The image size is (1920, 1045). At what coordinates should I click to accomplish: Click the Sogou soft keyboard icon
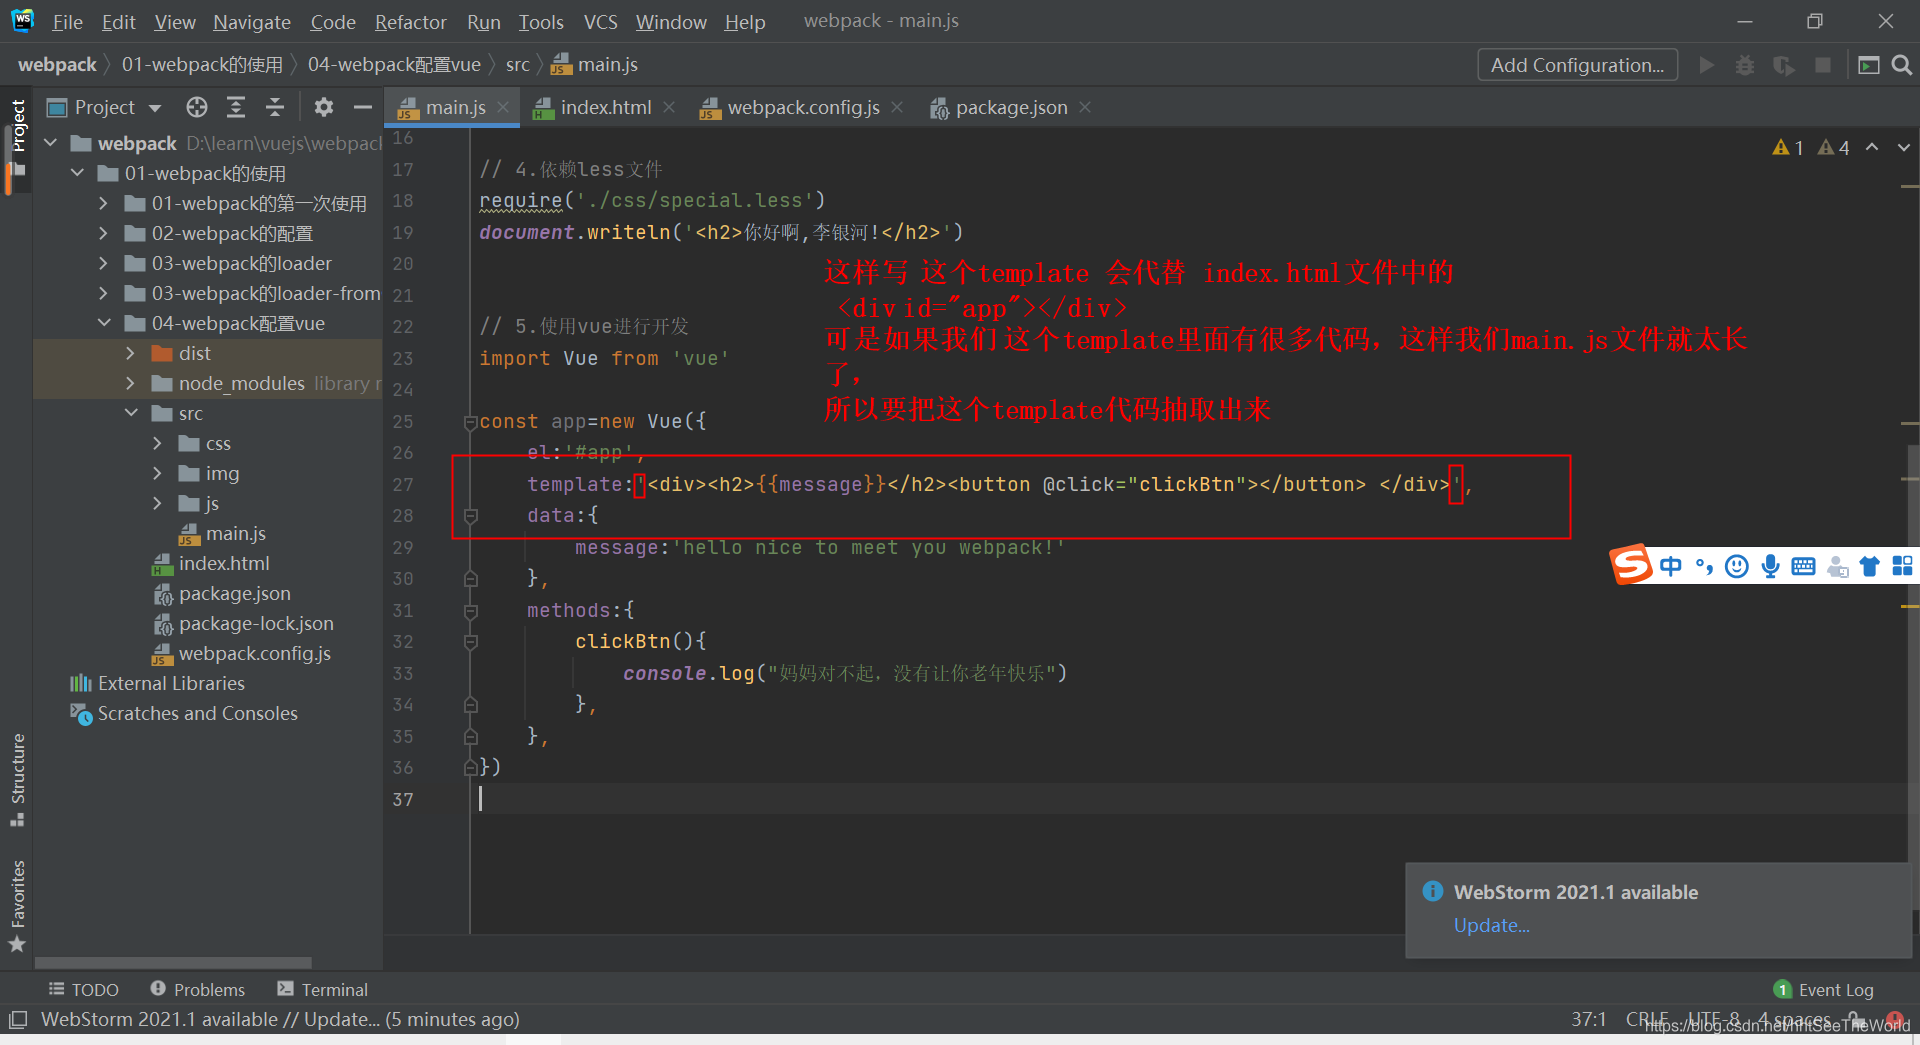[1803, 566]
